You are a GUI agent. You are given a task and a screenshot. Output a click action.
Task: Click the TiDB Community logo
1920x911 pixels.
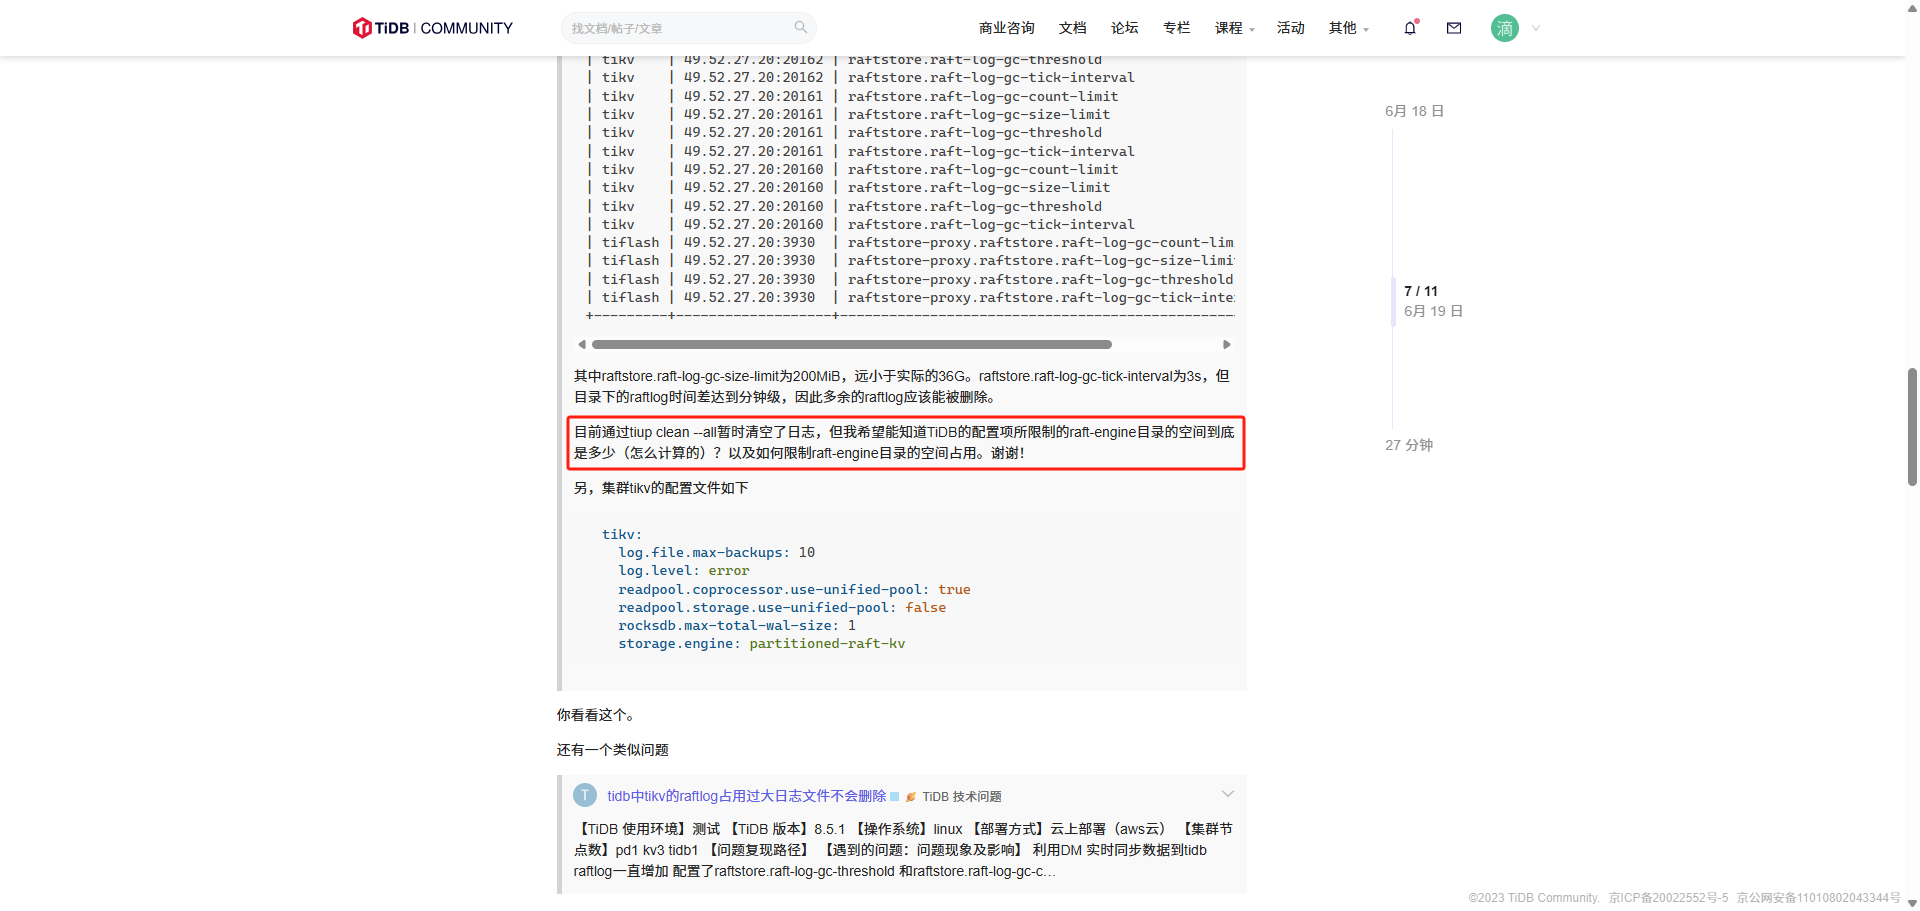pos(432,28)
